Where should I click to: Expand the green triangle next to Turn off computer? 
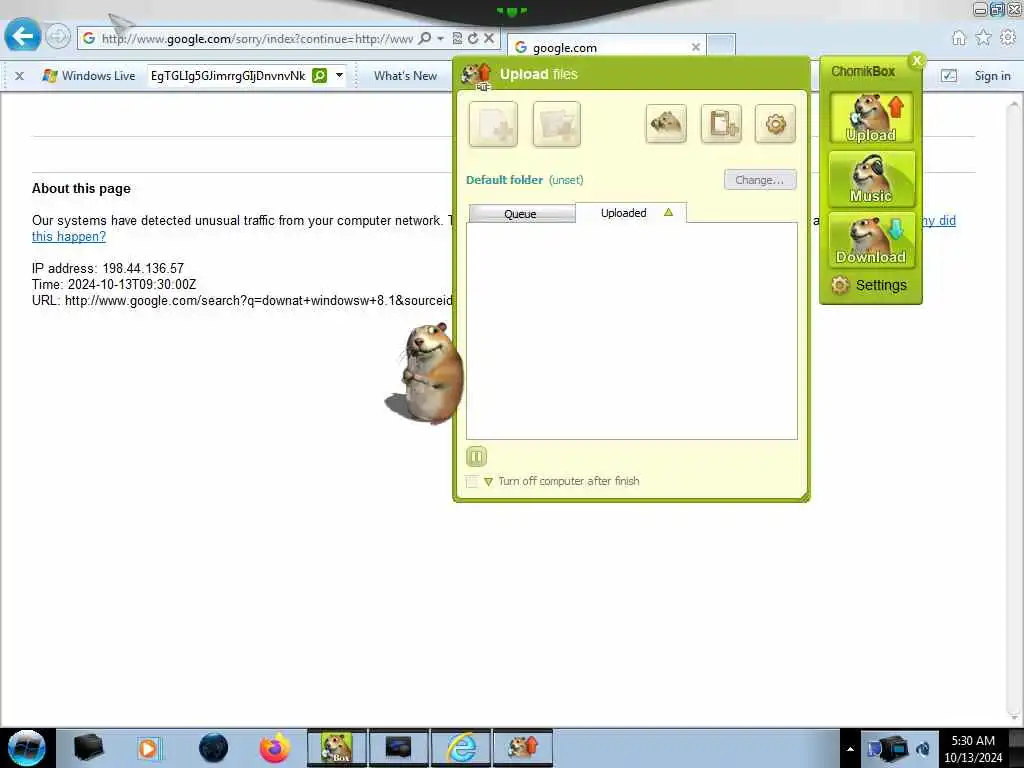488,482
